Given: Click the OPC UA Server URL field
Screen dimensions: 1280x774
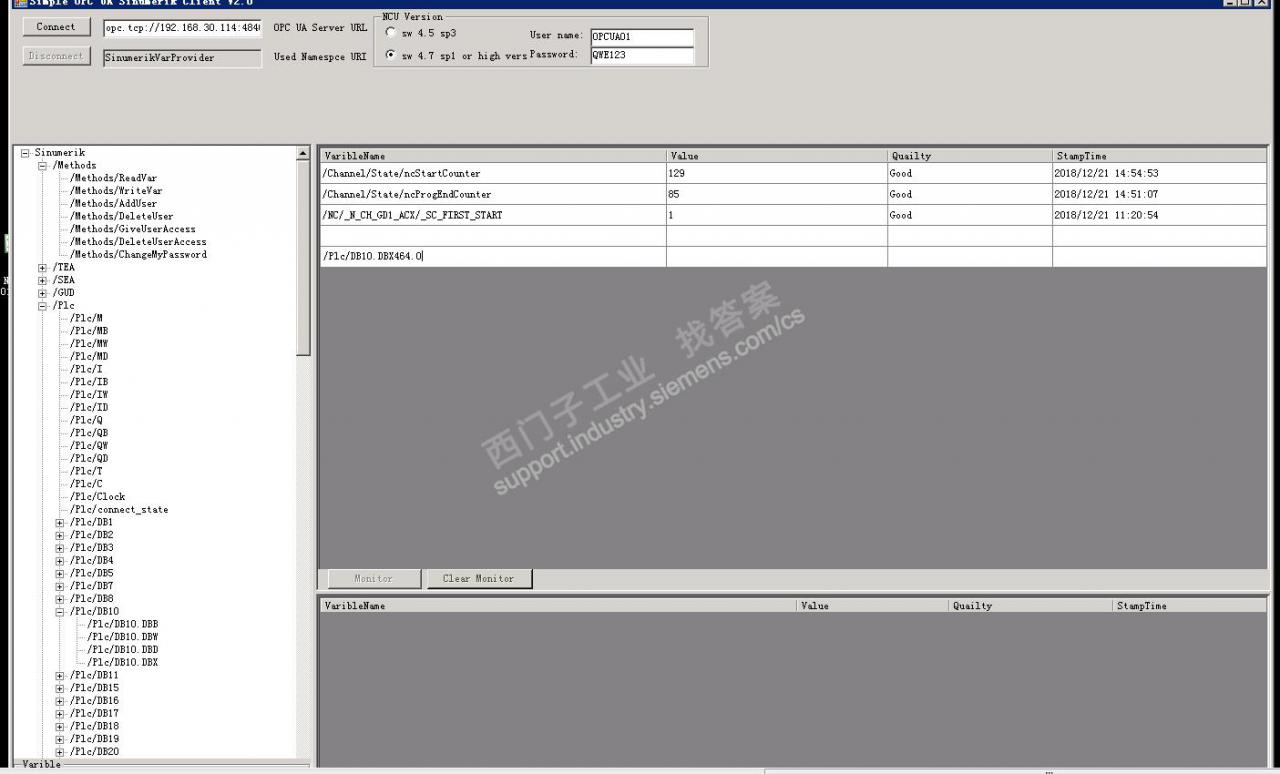Looking at the screenshot, I should (x=182, y=28).
